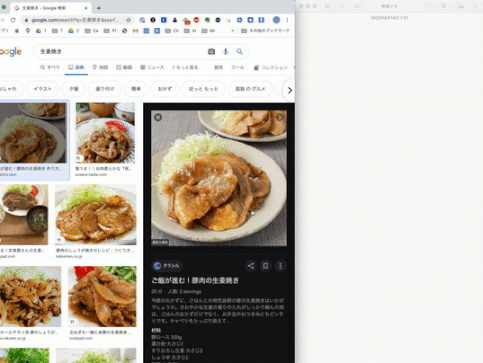The height and width of the screenshot is (363, 483).
Task: Open a new tab with the plus button
Action: click(99, 8)
